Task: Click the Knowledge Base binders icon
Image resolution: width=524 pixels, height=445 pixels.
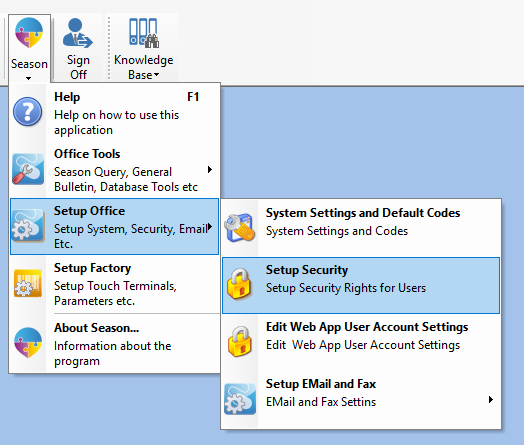Action: click(x=144, y=33)
